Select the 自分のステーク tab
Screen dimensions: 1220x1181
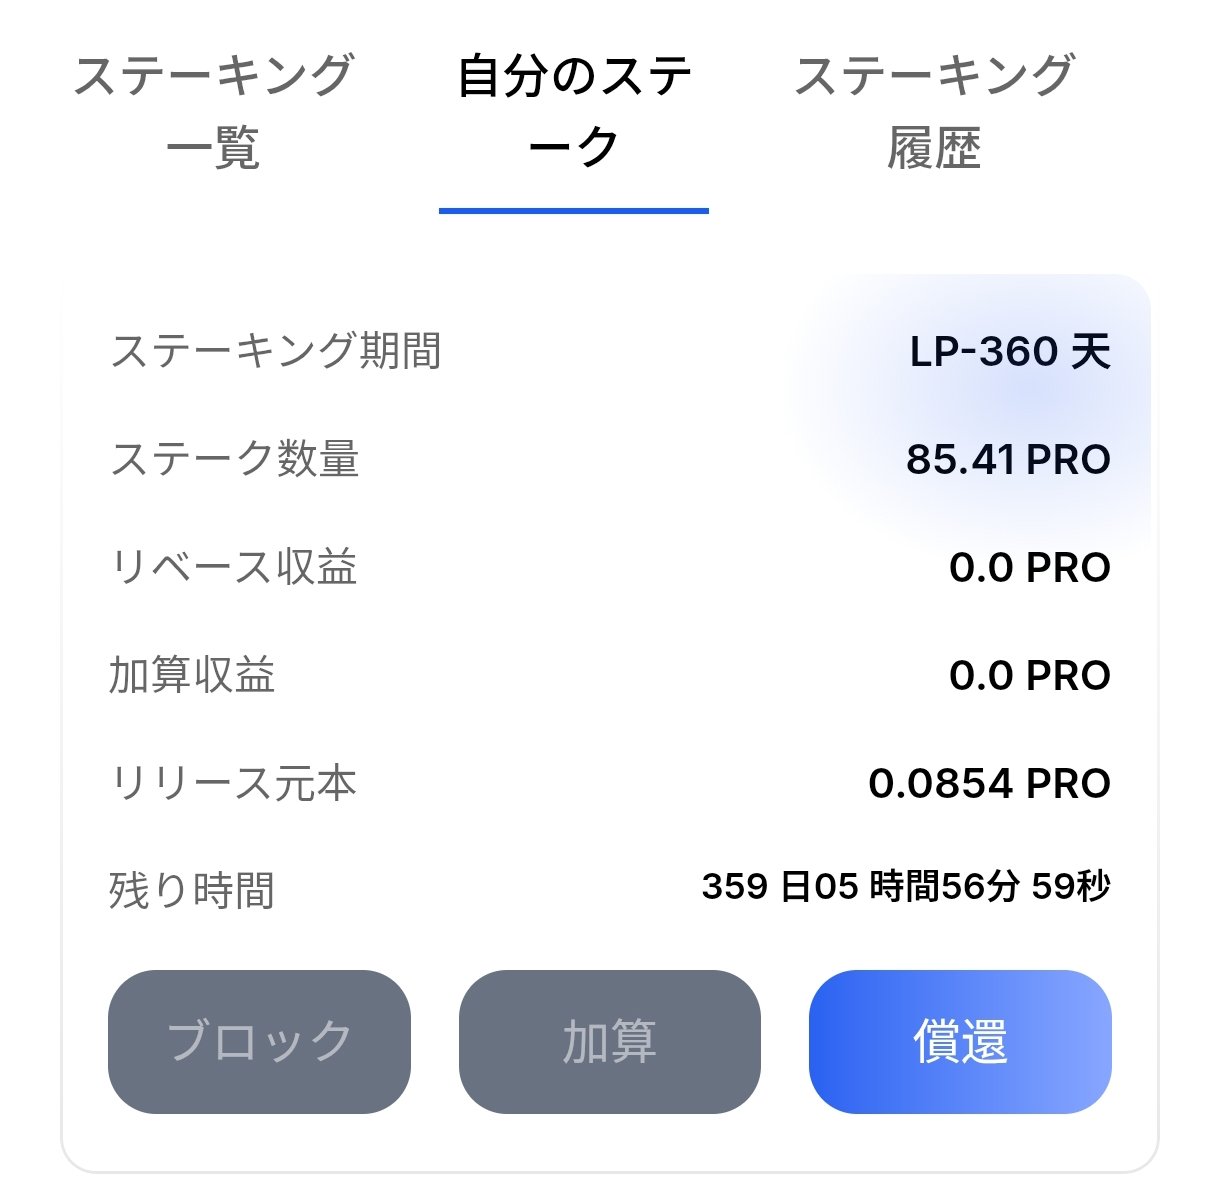(574, 111)
